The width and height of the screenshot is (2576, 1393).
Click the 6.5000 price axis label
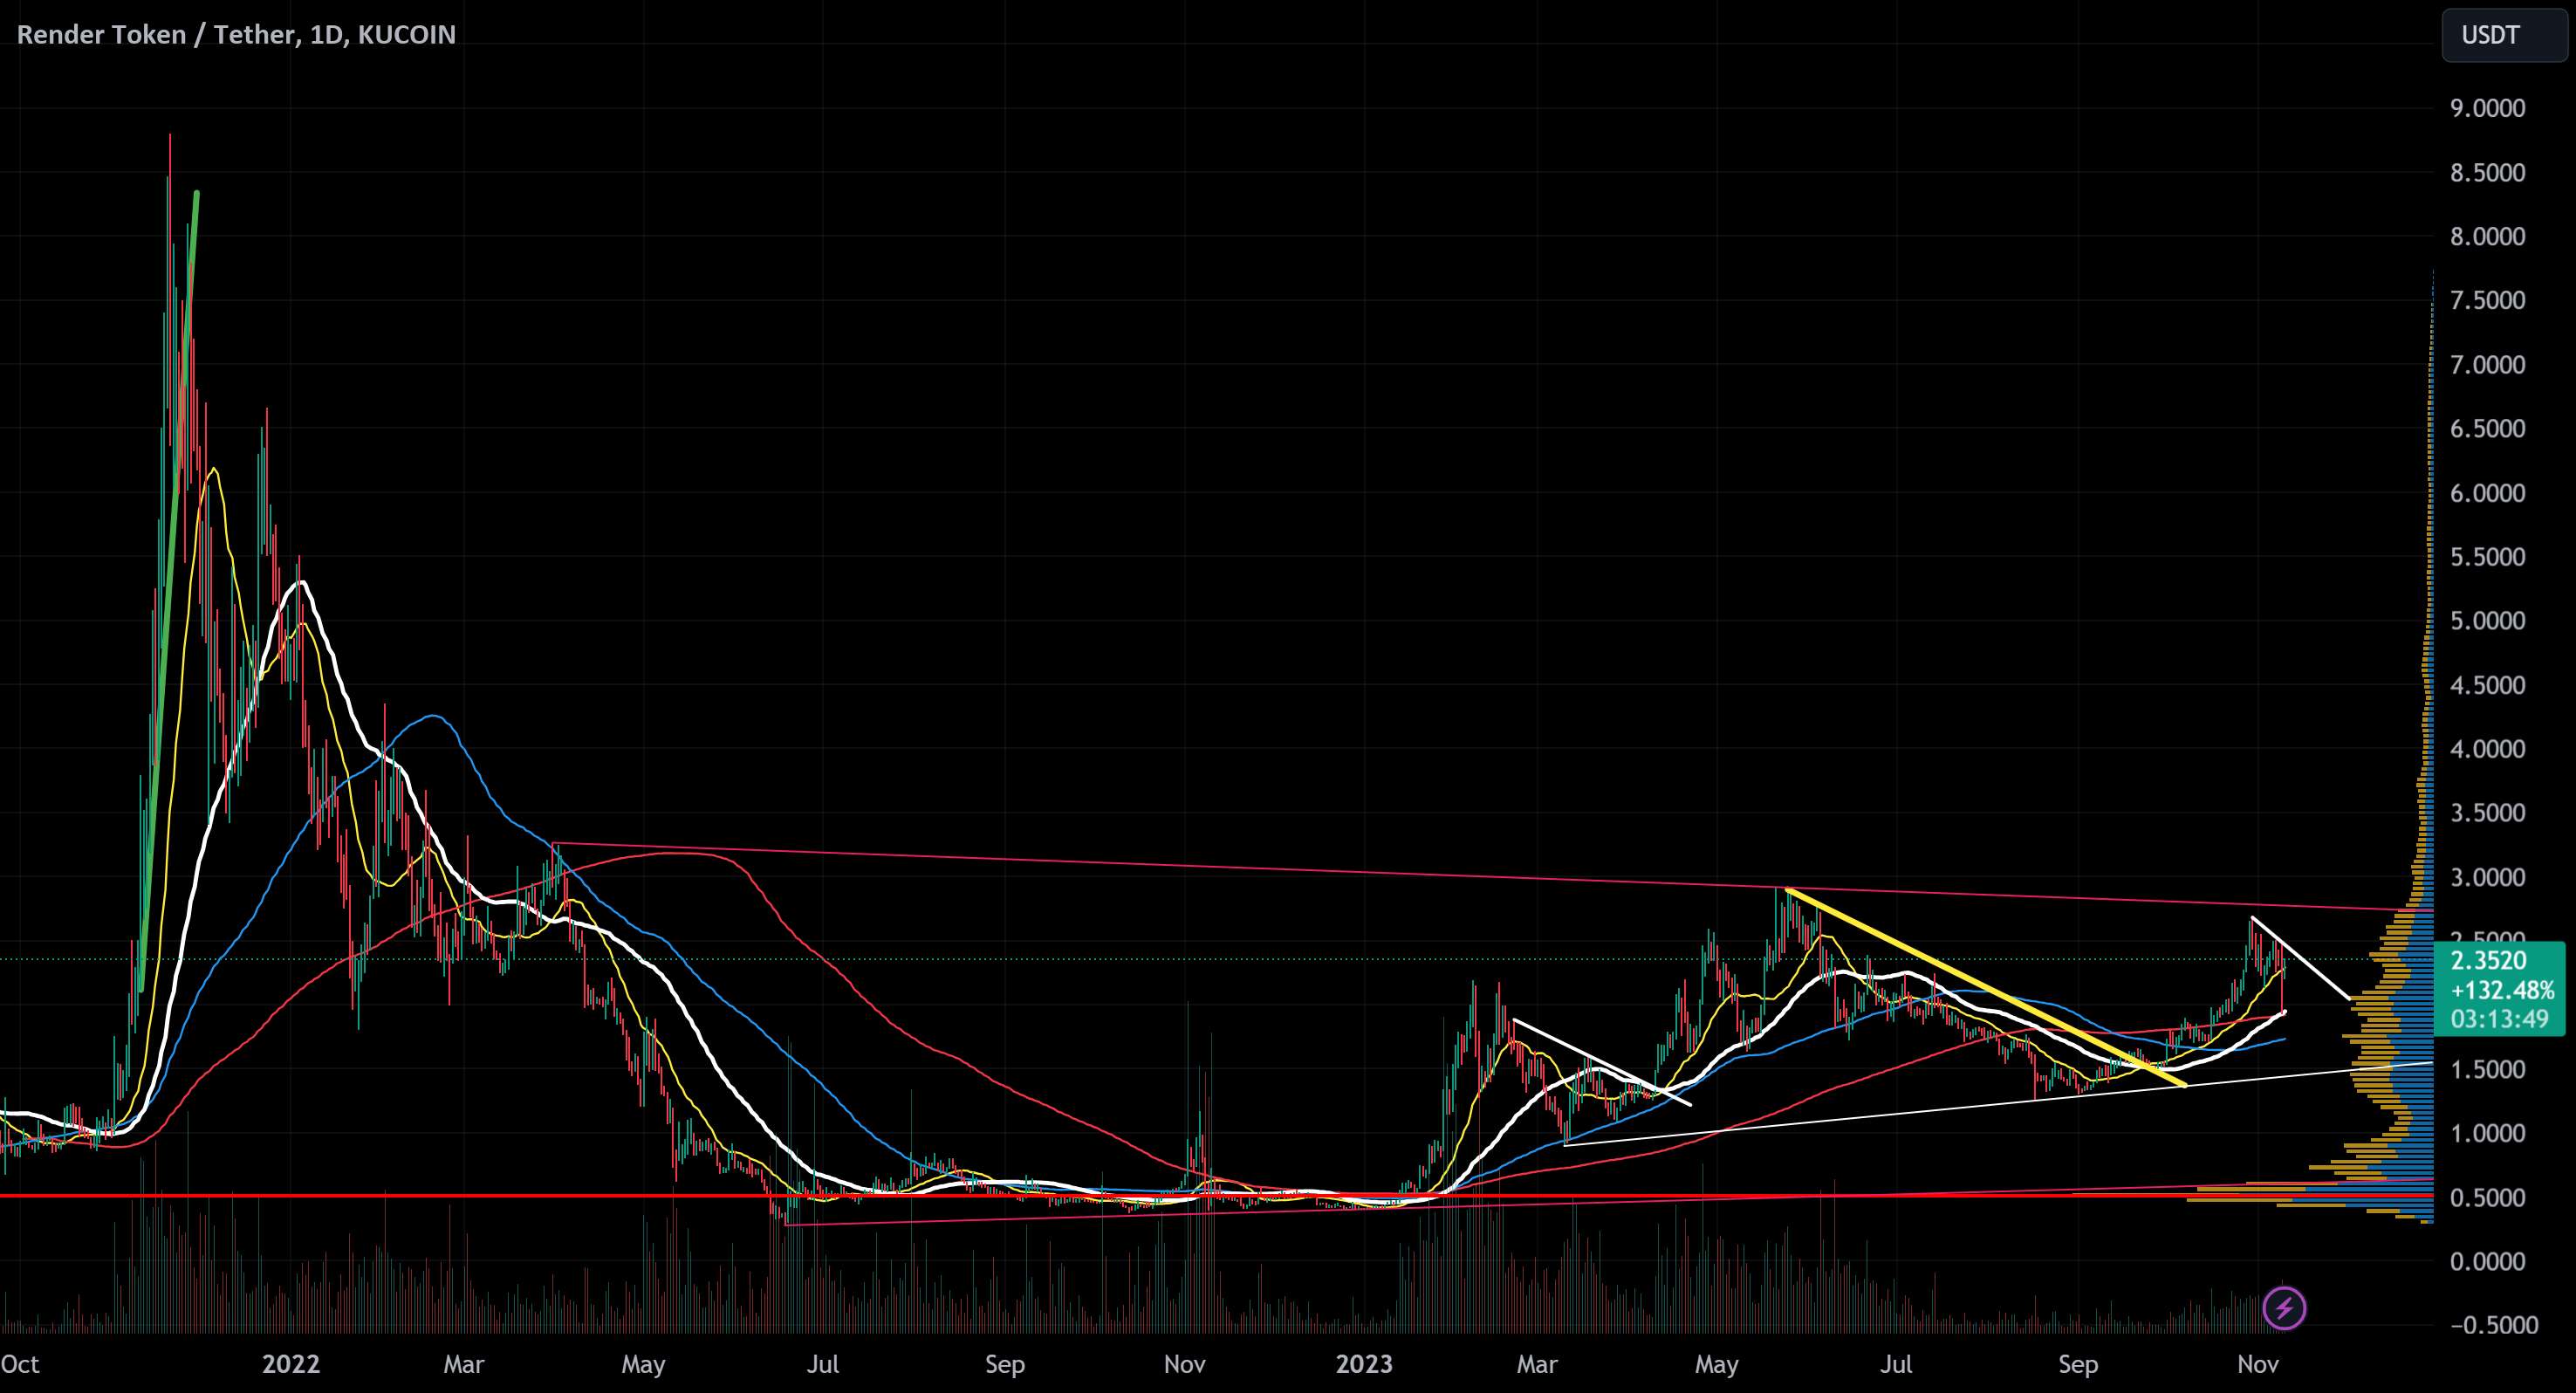pyautogui.click(x=2487, y=428)
